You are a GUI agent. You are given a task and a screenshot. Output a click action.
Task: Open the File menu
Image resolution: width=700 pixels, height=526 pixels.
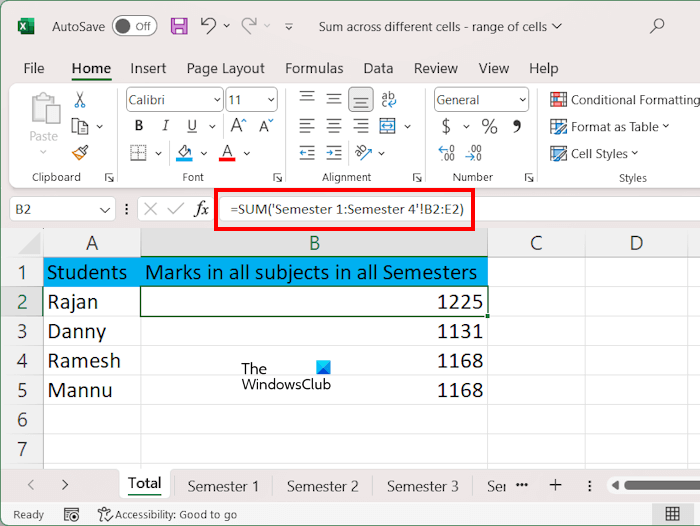34,68
